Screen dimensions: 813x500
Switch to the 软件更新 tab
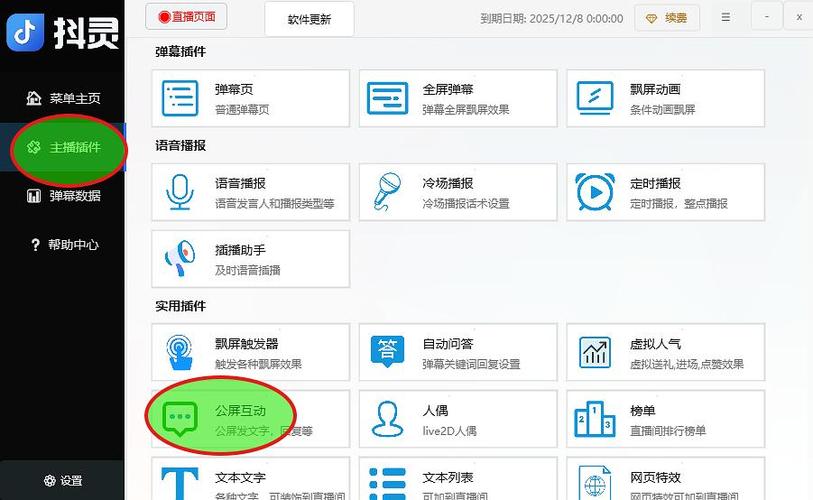[x=309, y=19]
